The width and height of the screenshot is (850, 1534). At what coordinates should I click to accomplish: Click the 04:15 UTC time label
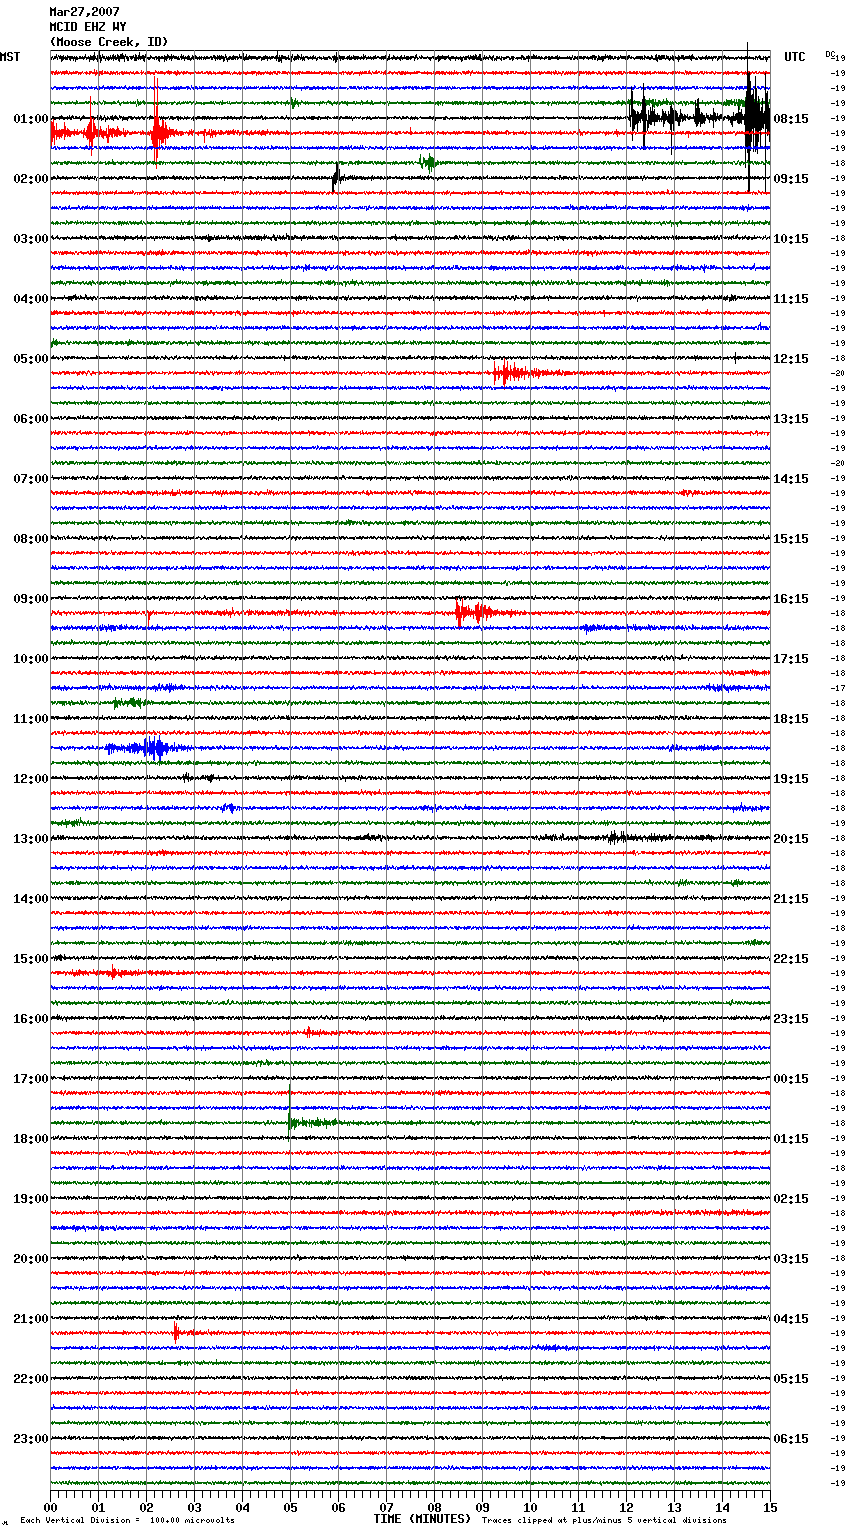pos(791,1319)
